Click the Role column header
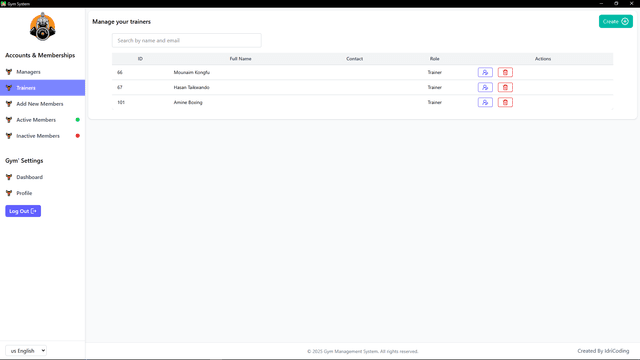 [434, 59]
